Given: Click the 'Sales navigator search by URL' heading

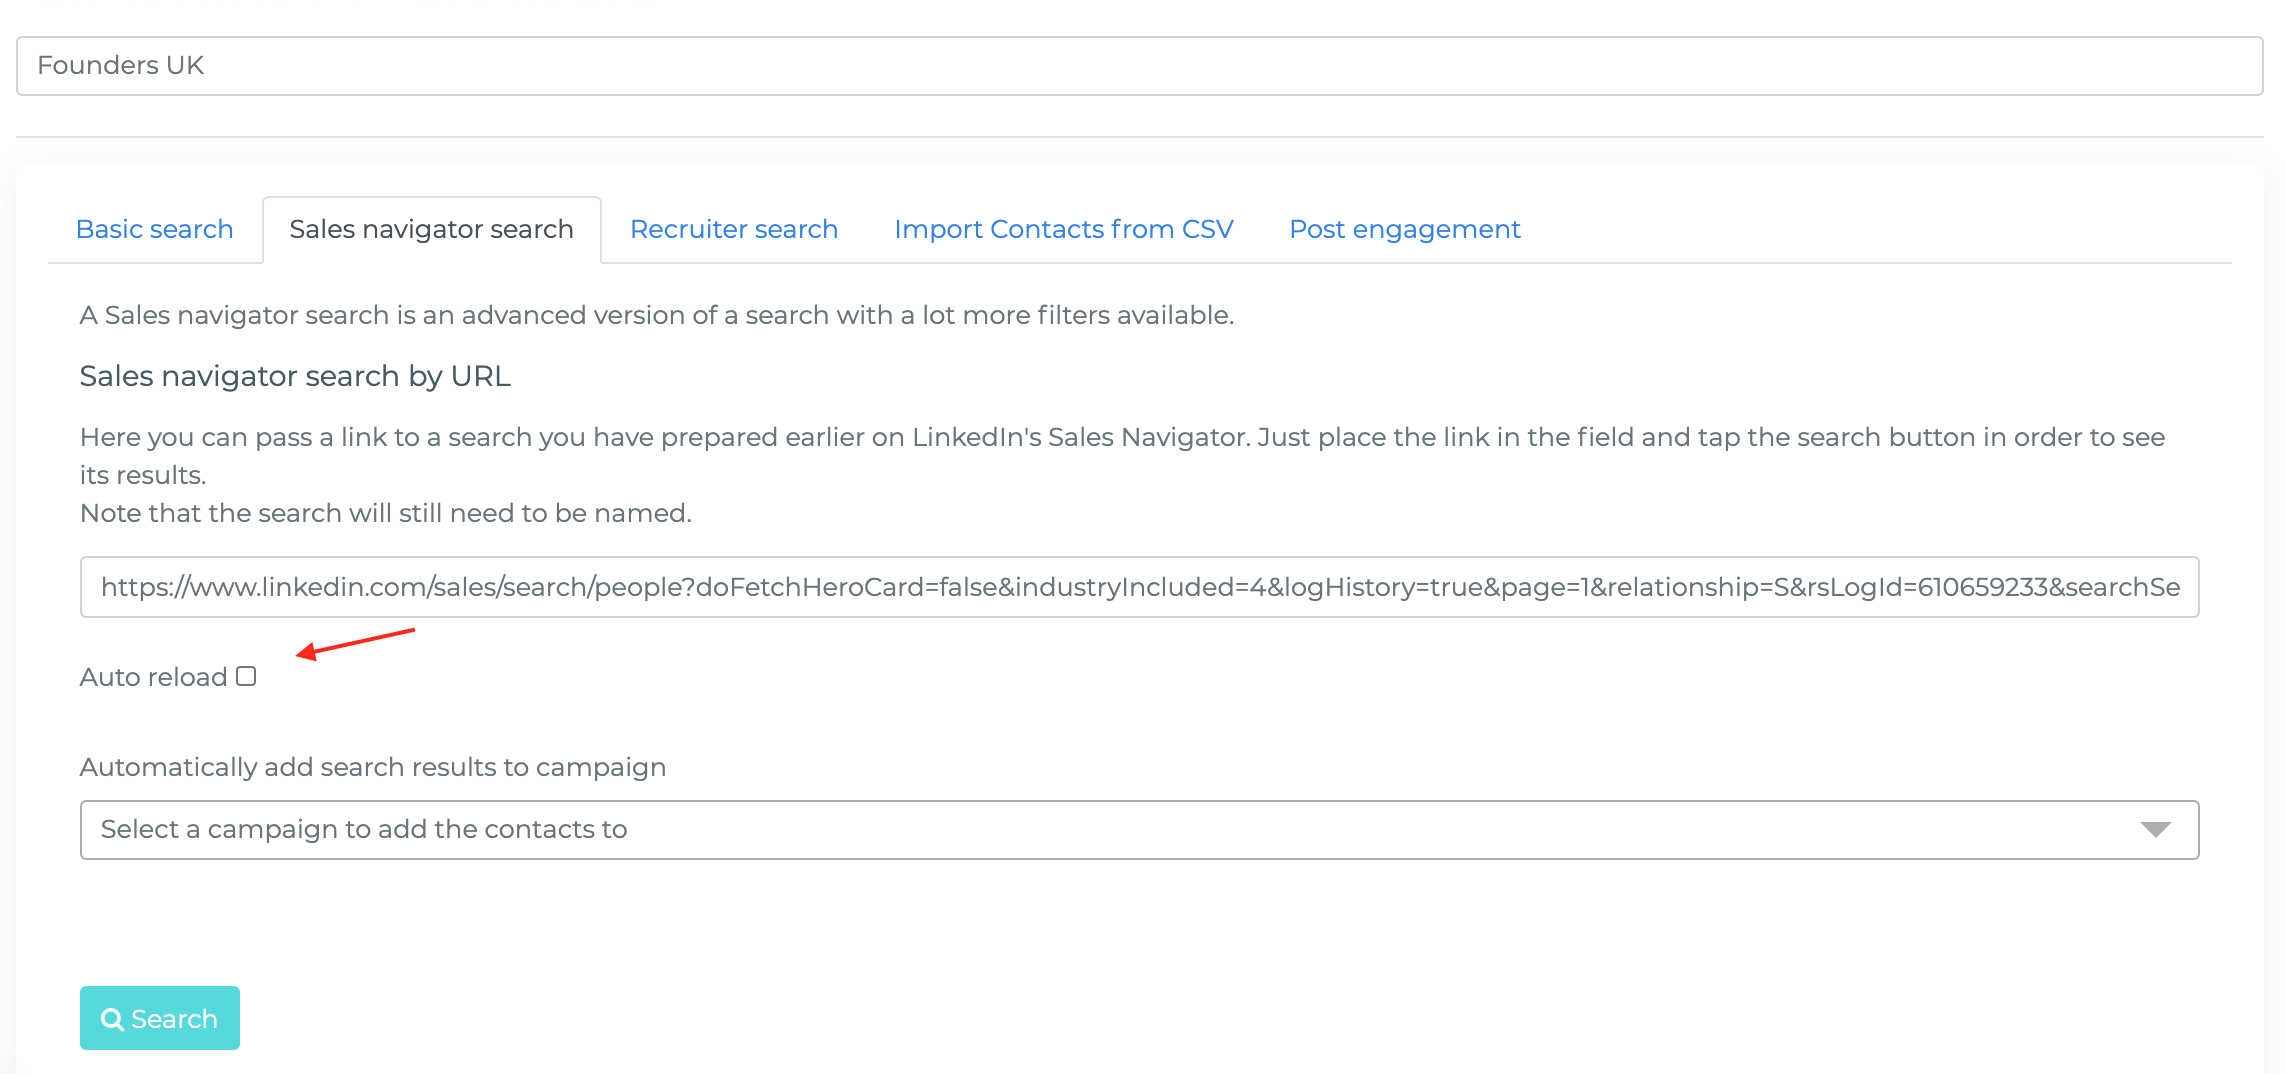Looking at the screenshot, I should tap(295, 376).
